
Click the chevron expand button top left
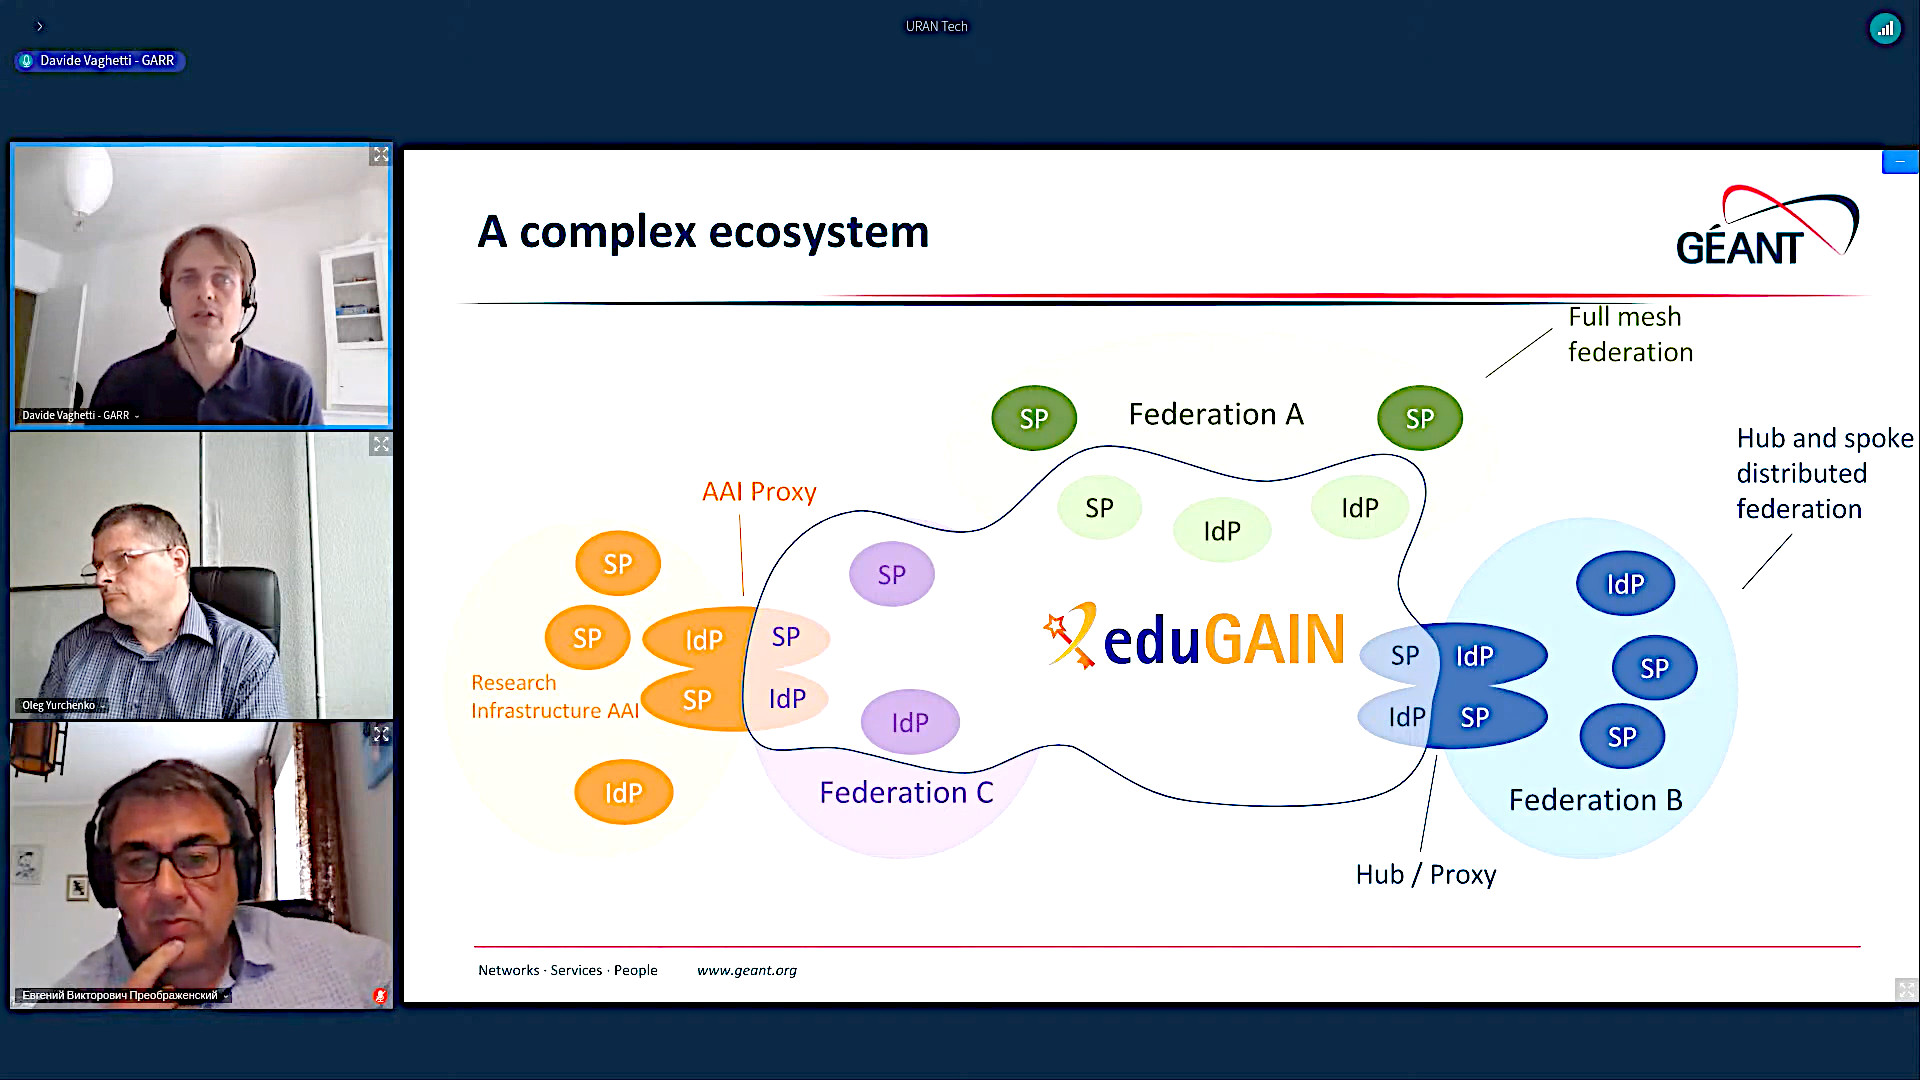tap(38, 25)
